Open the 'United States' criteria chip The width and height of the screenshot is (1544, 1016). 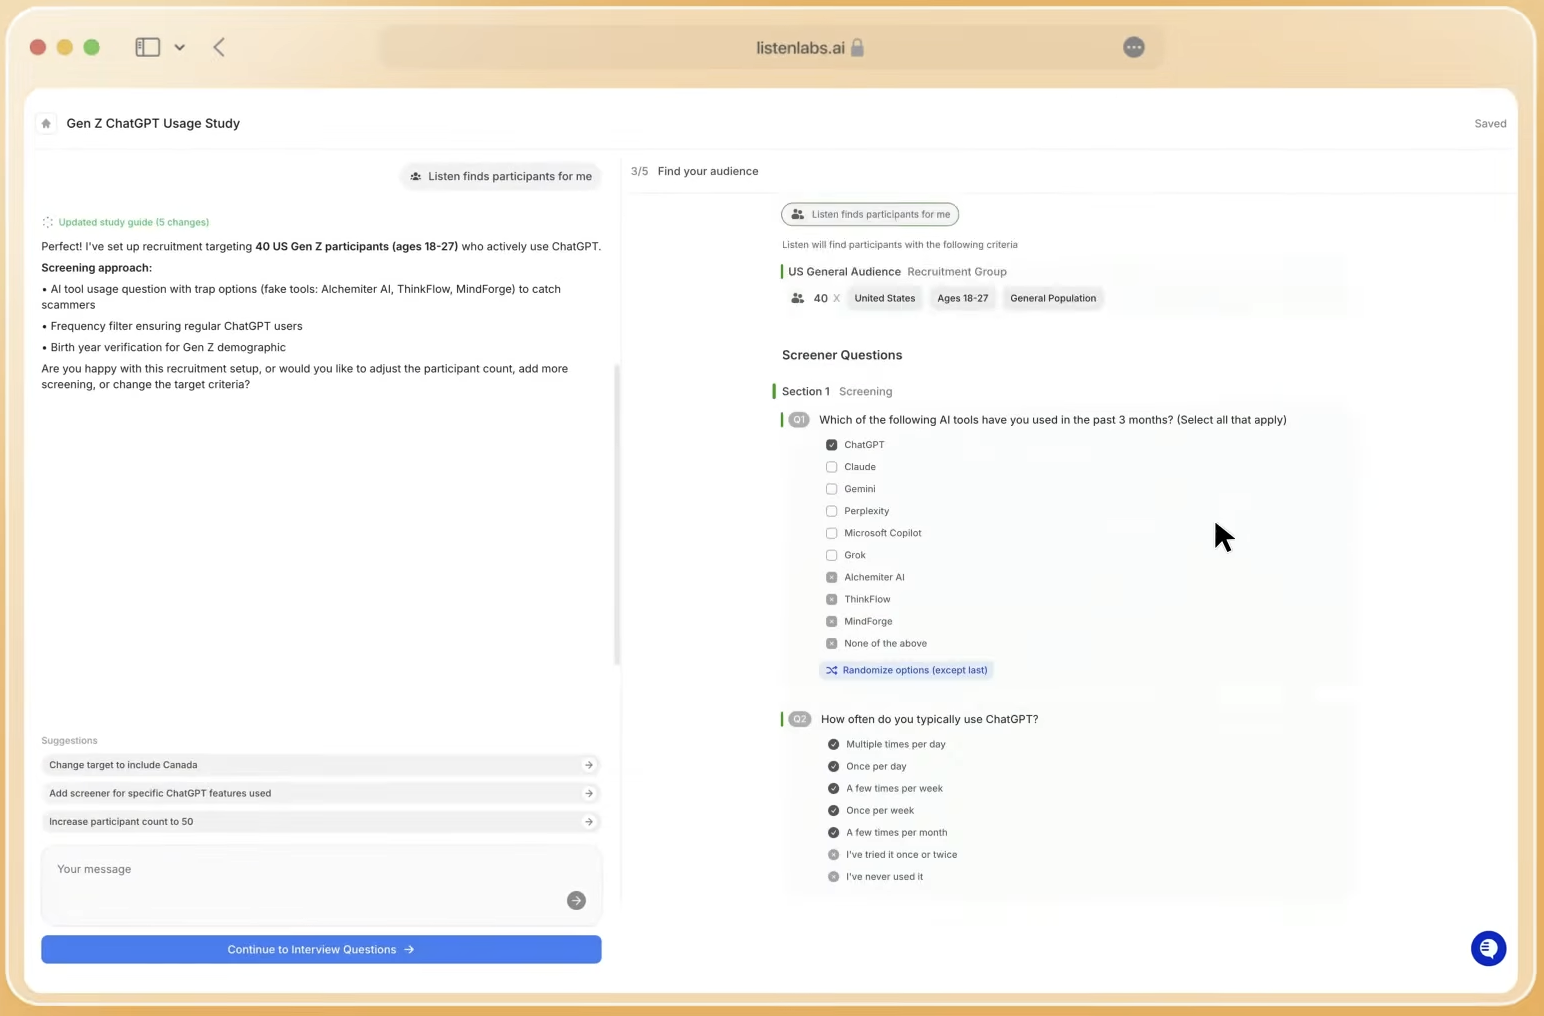(884, 297)
